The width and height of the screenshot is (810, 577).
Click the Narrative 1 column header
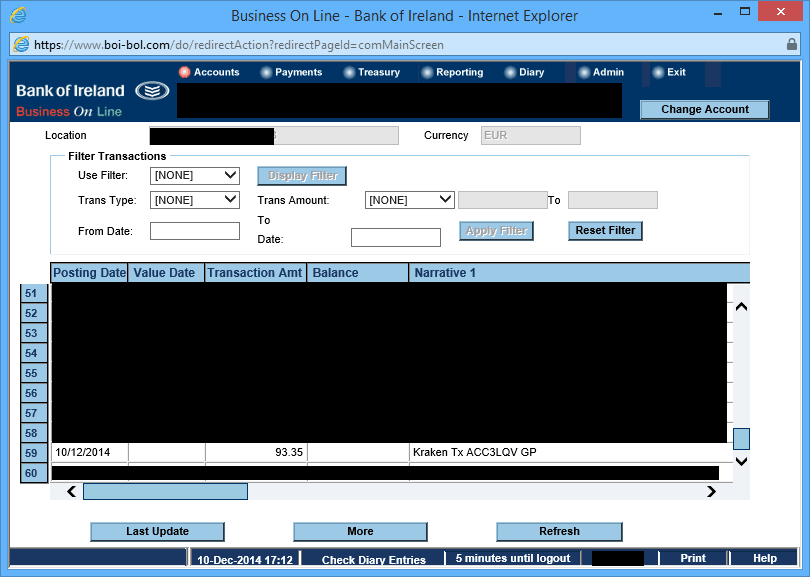579,273
